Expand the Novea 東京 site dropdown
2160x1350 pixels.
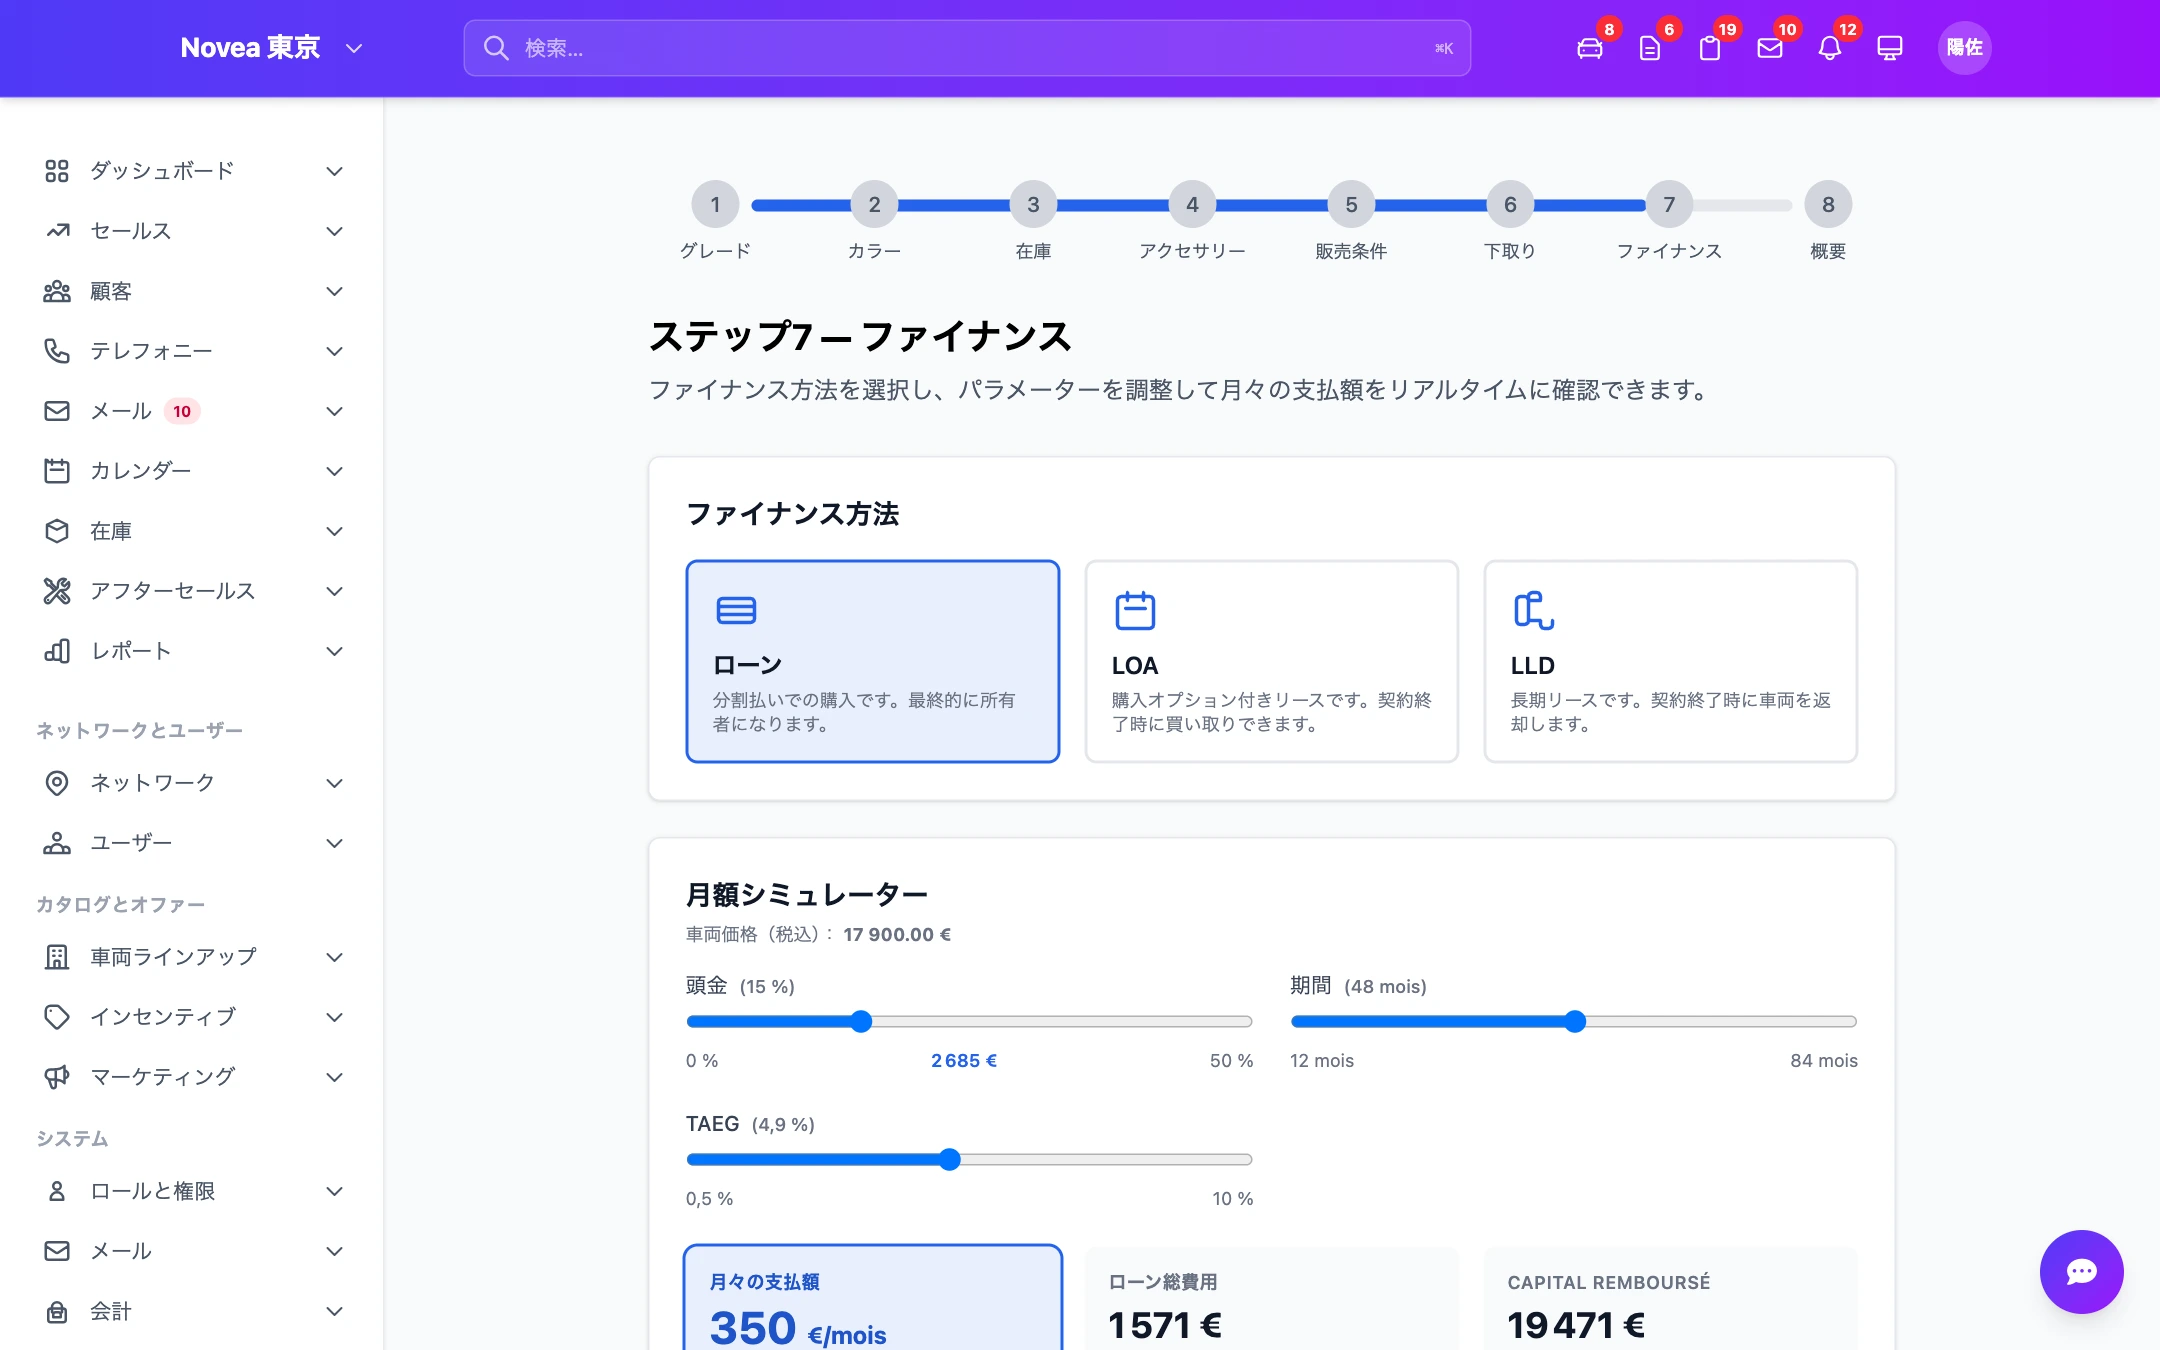[x=353, y=48]
